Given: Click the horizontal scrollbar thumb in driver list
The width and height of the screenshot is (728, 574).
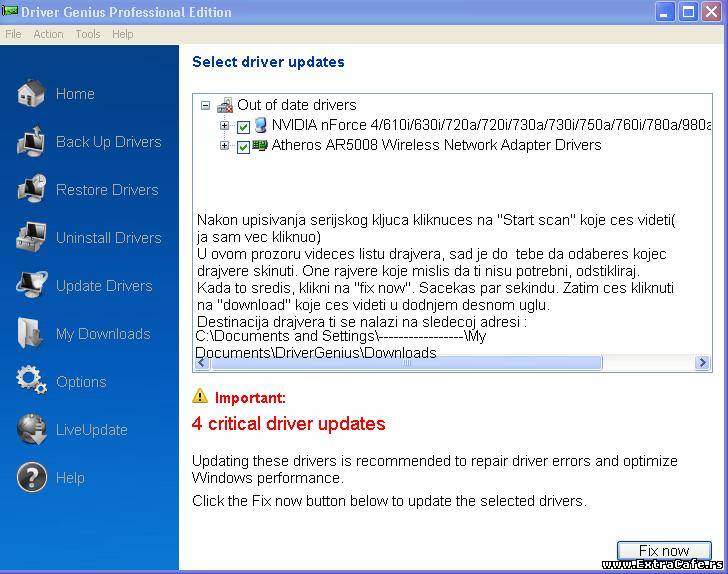Looking at the screenshot, I should click(x=405, y=364).
